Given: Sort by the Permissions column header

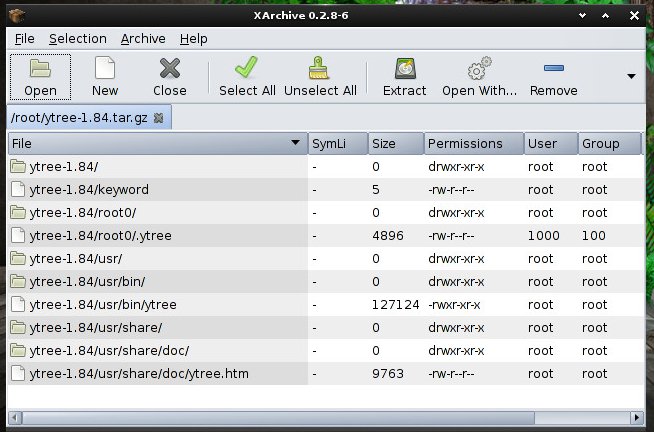Looking at the screenshot, I should 474,143.
